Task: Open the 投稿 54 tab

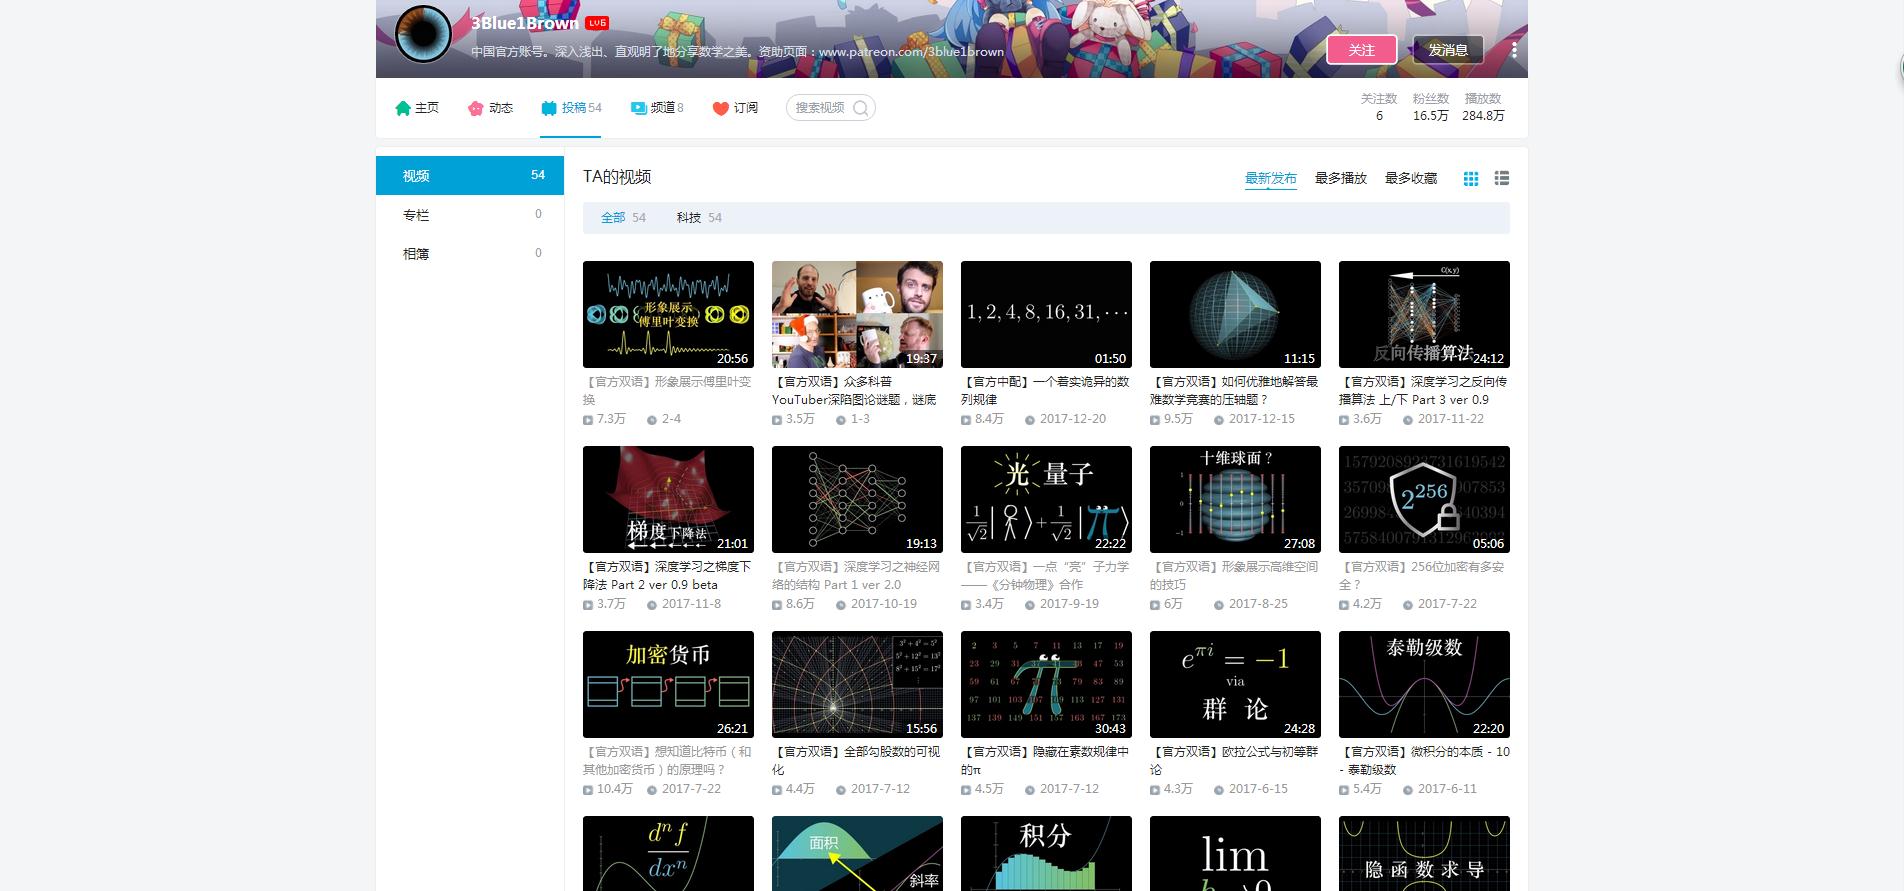Action: 571,108
